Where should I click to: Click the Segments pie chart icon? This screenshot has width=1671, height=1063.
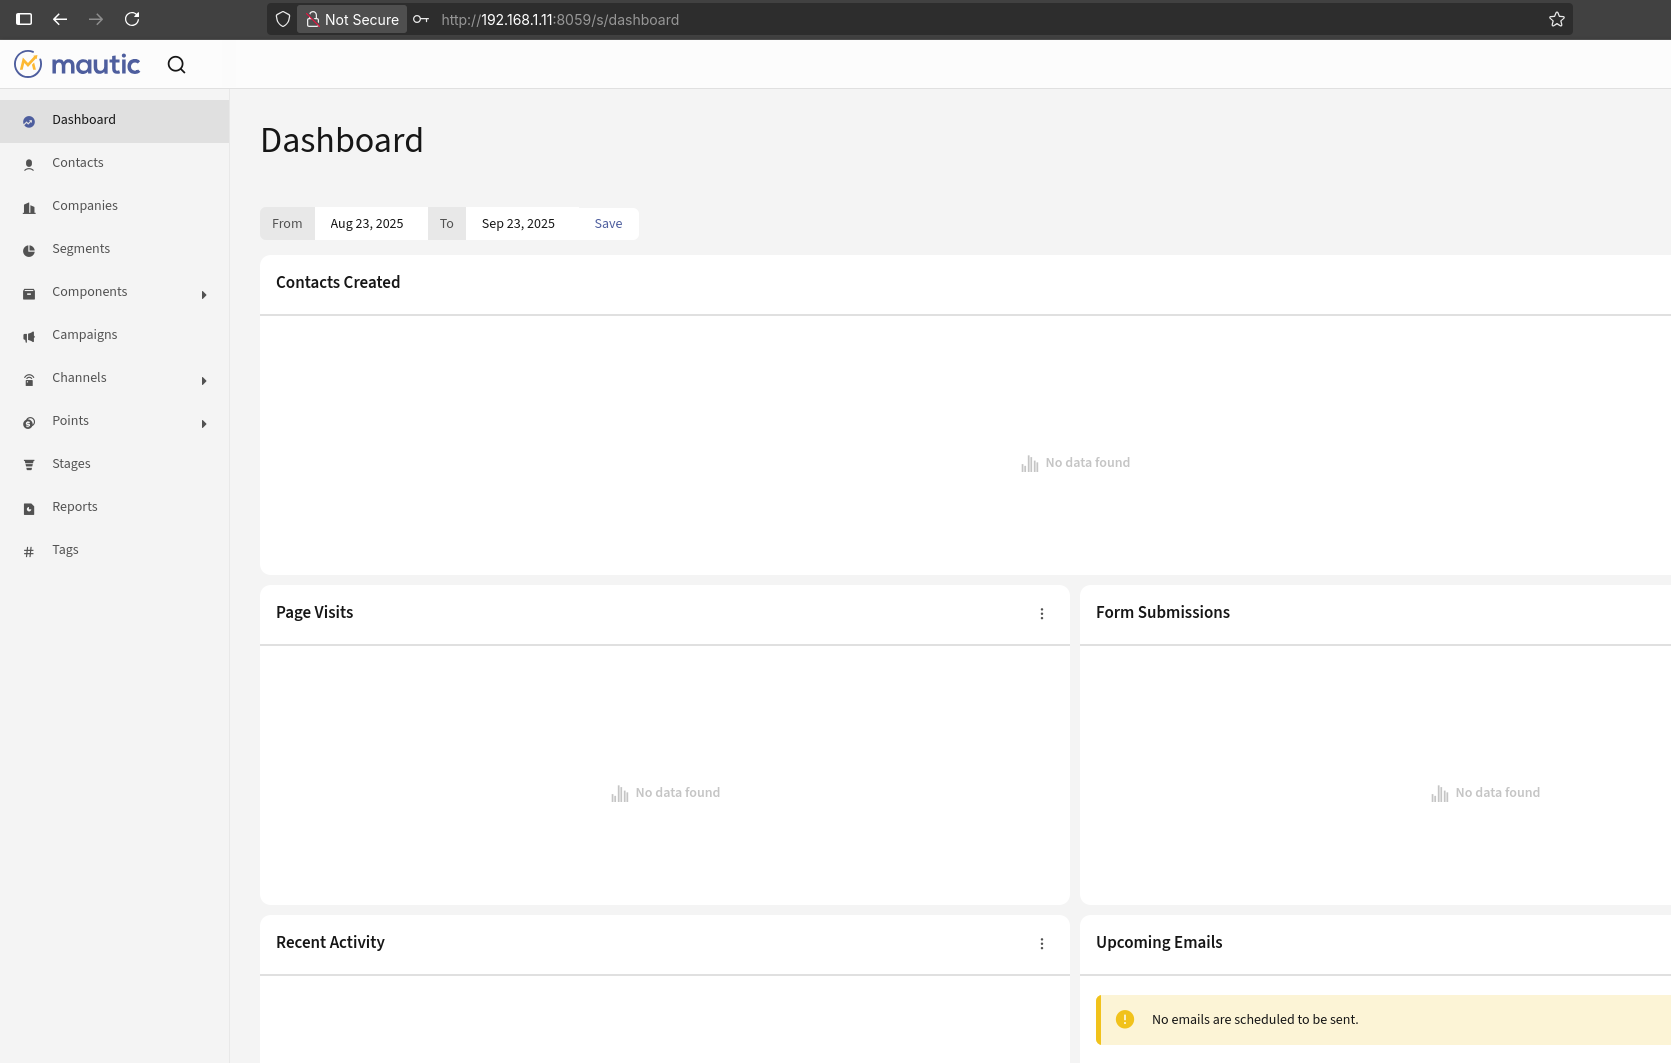(29, 250)
